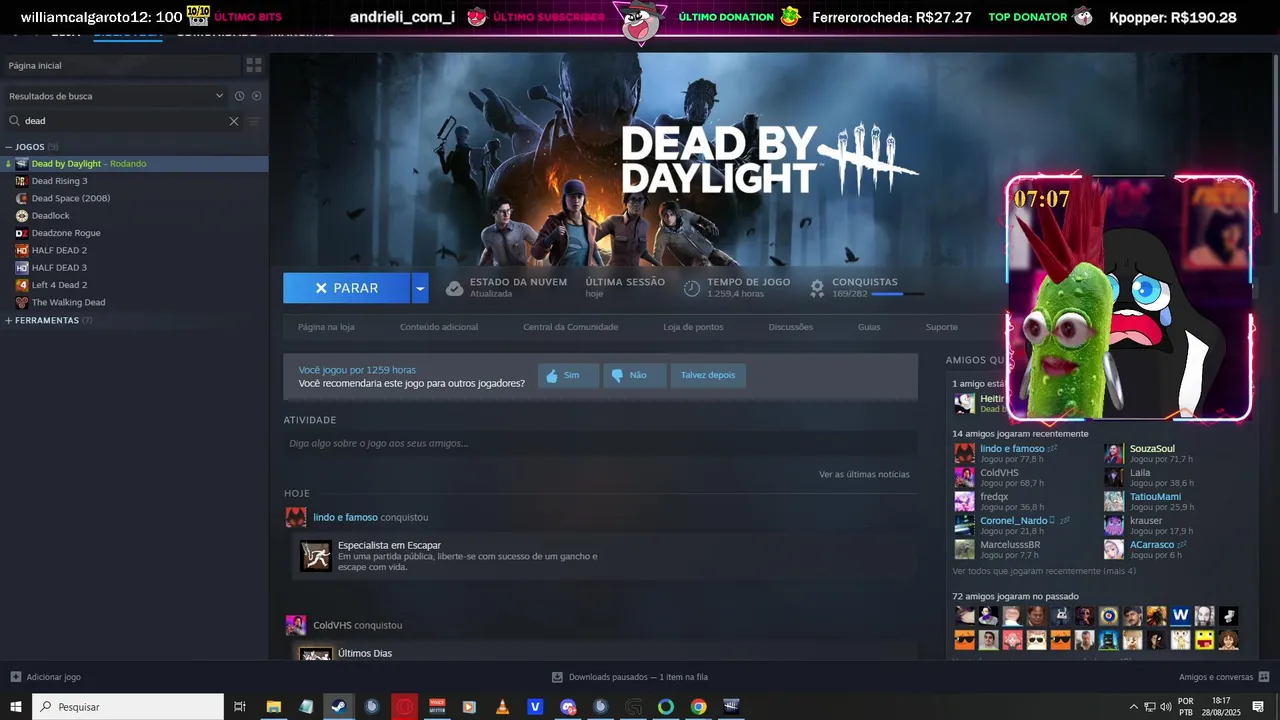1280x720 pixels.
Task: Open the Central da Comunidade tab
Action: (x=570, y=327)
